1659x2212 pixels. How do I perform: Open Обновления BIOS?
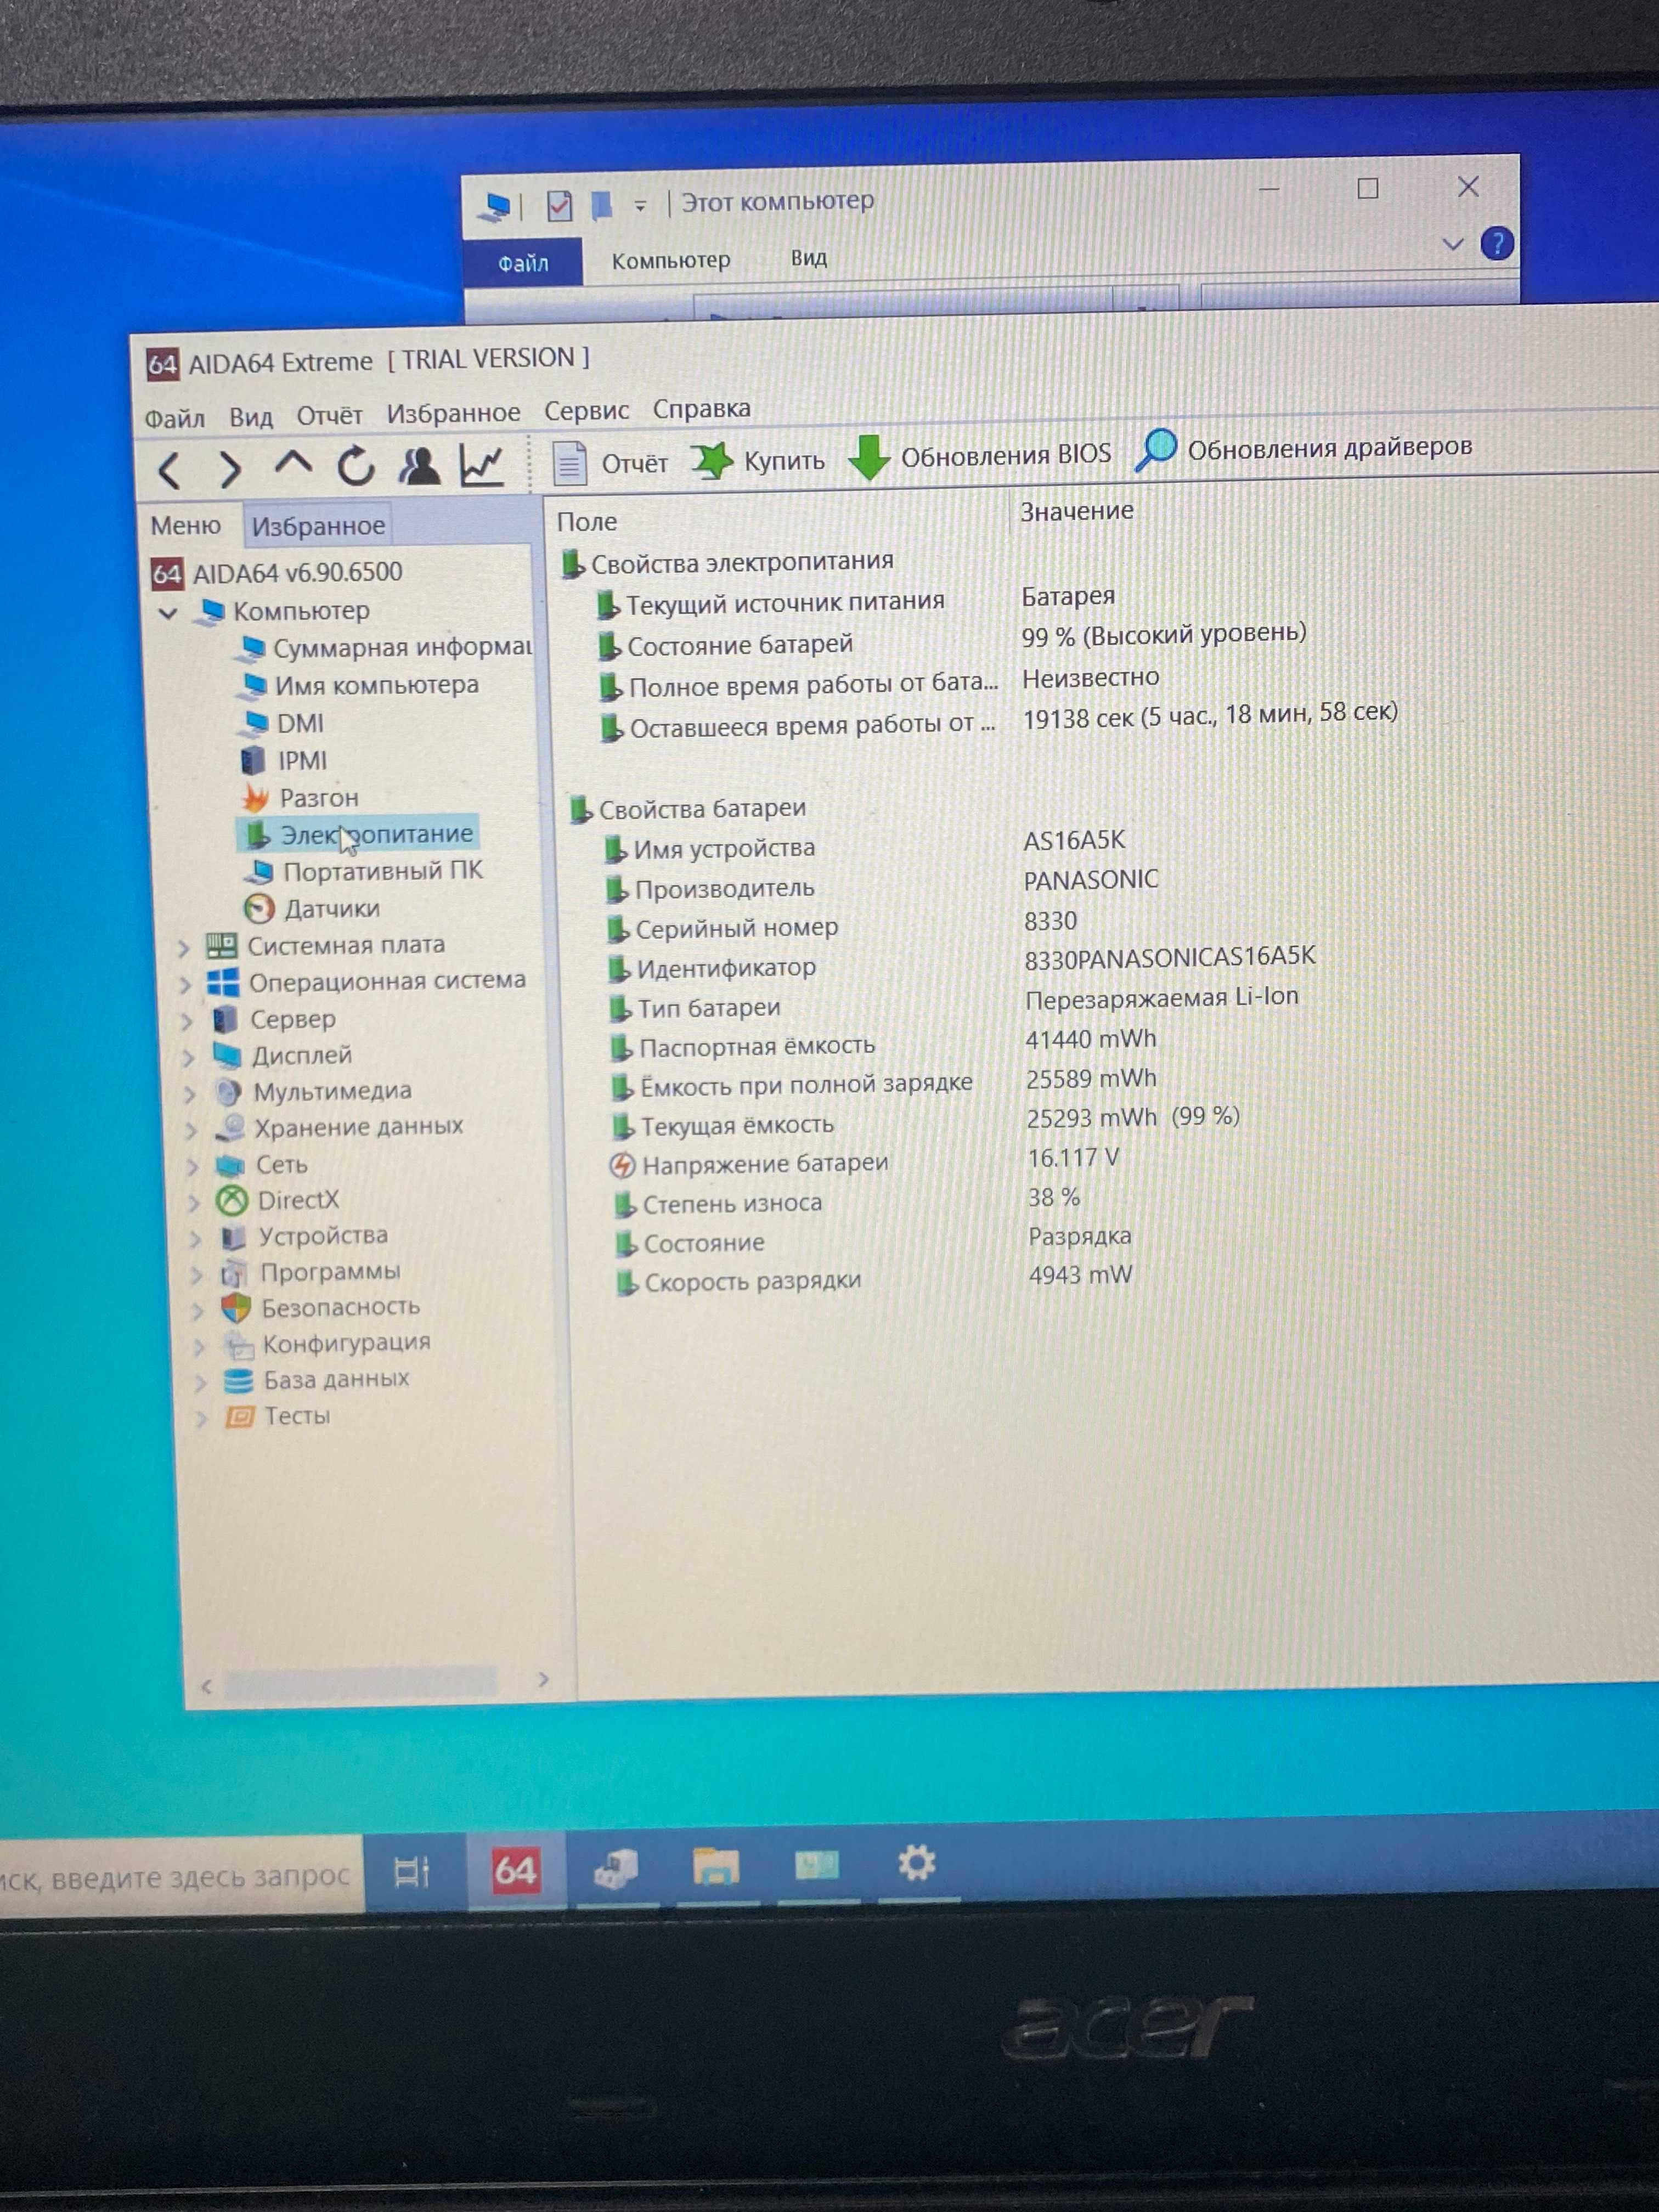(x=980, y=456)
